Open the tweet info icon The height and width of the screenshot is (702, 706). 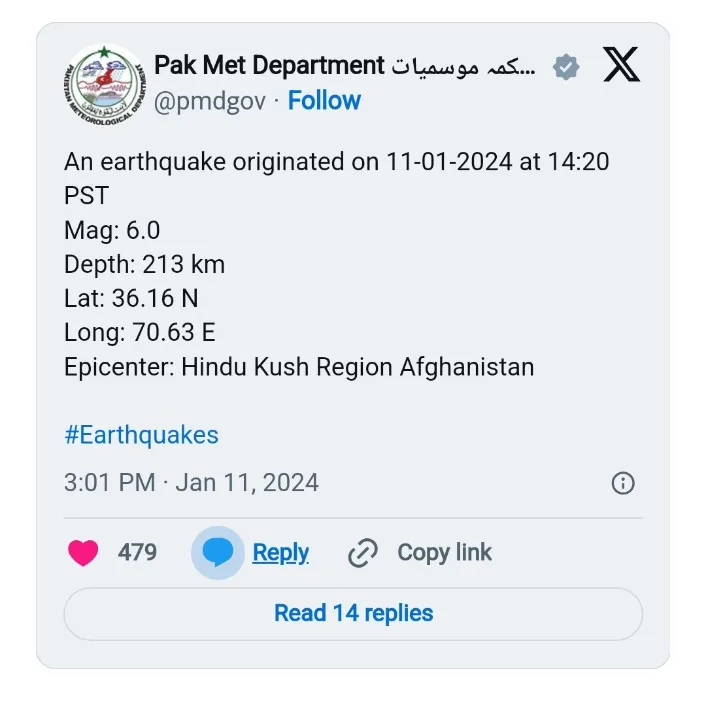point(622,483)
